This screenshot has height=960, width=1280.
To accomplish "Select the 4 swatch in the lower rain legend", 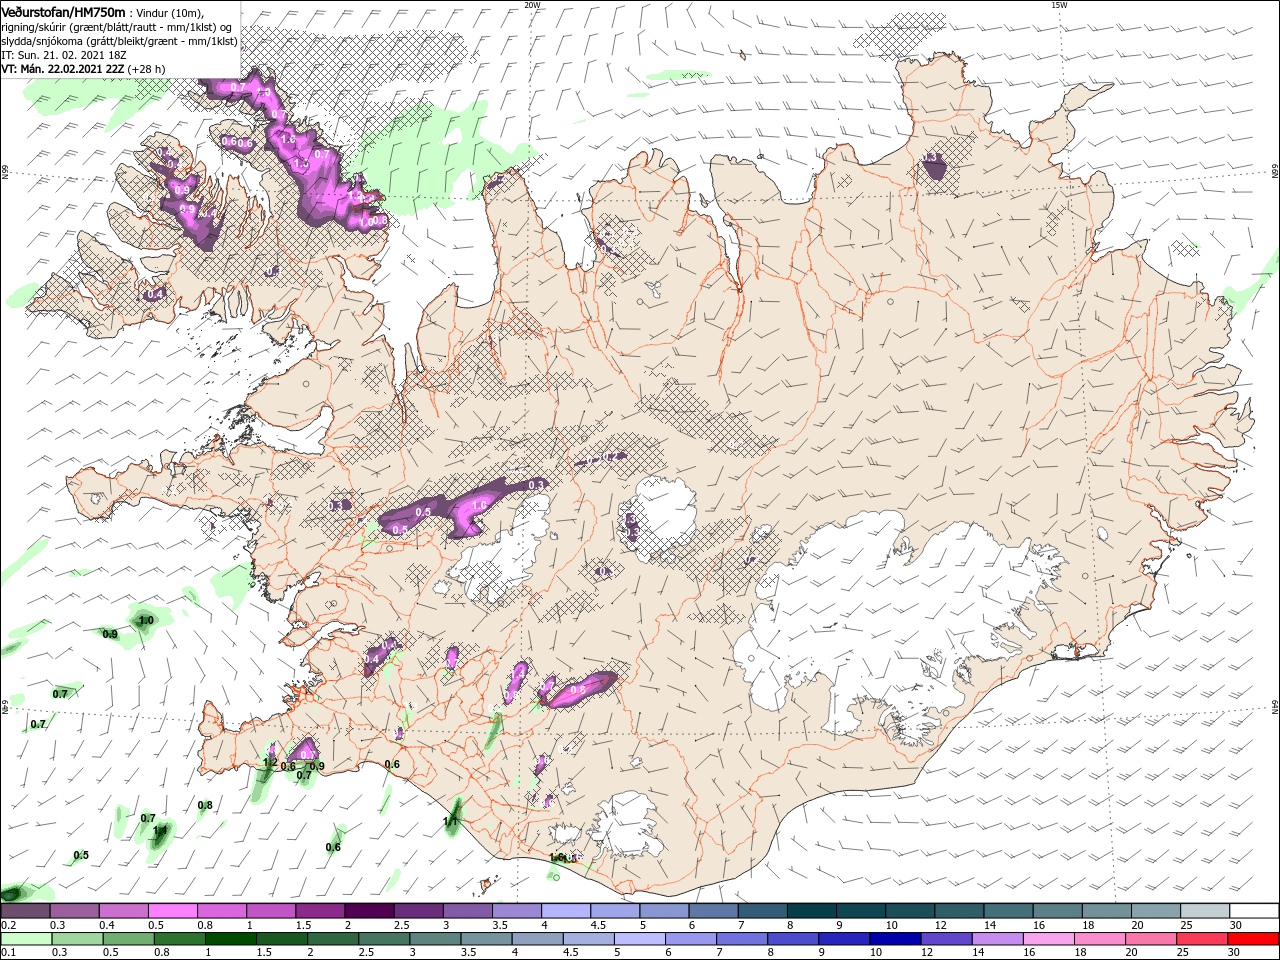I will click(x=537, y=939).
